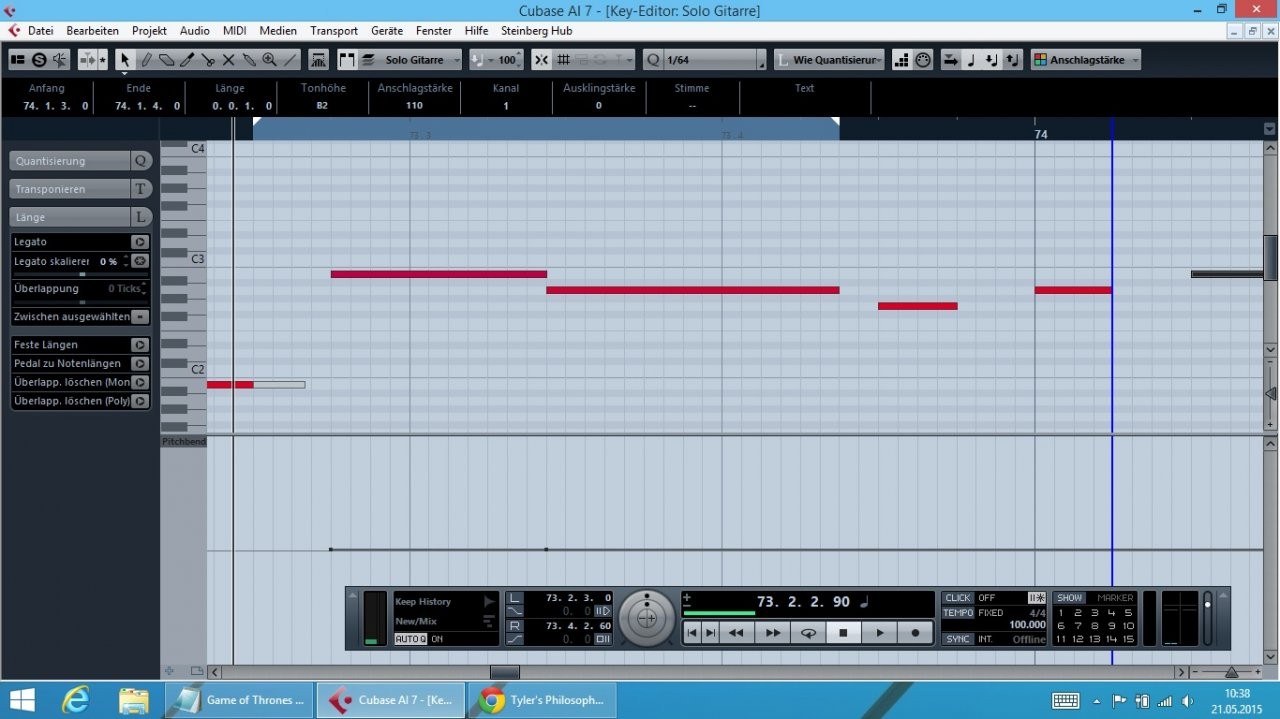Image resolution: width=1280 pixels, height=719 pixels.
Task: Adjust the horizontal zoom slider
Action: click(x=1231, y=672)
